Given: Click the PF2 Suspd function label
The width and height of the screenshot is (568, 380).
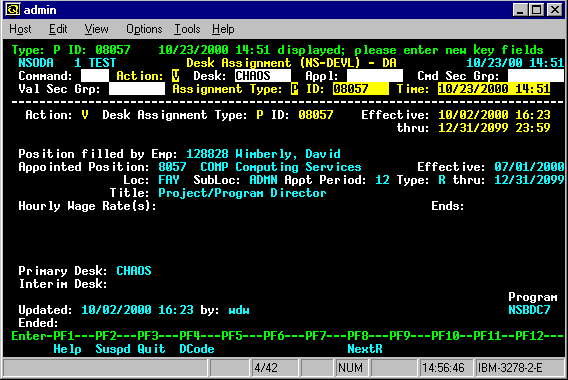Looking at the screenshot, I should (x=113, y=349).
